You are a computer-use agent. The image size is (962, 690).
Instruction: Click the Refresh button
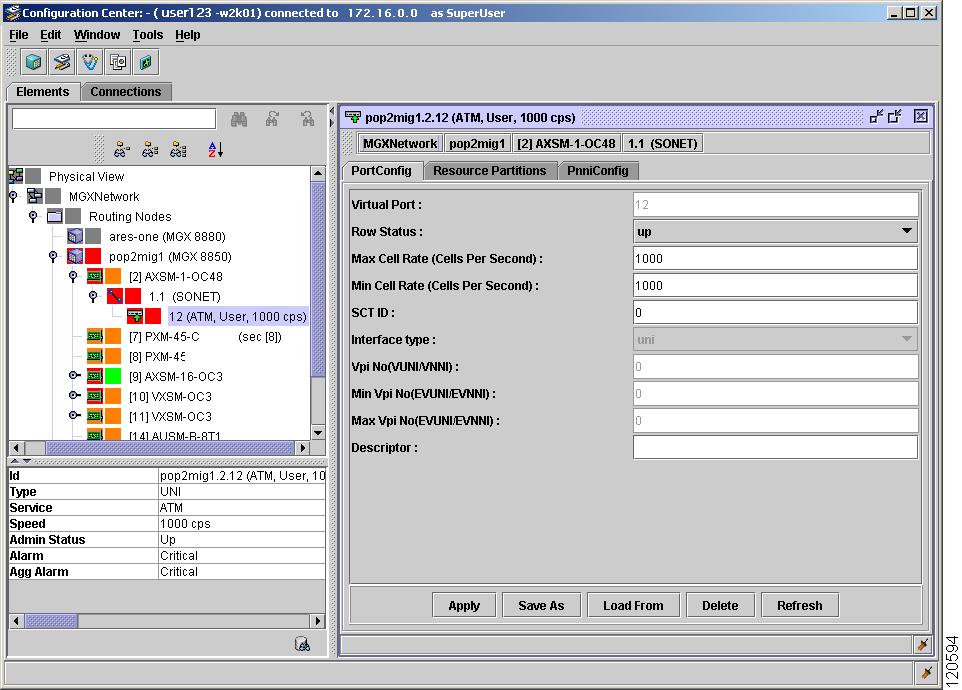click(799, 605)
